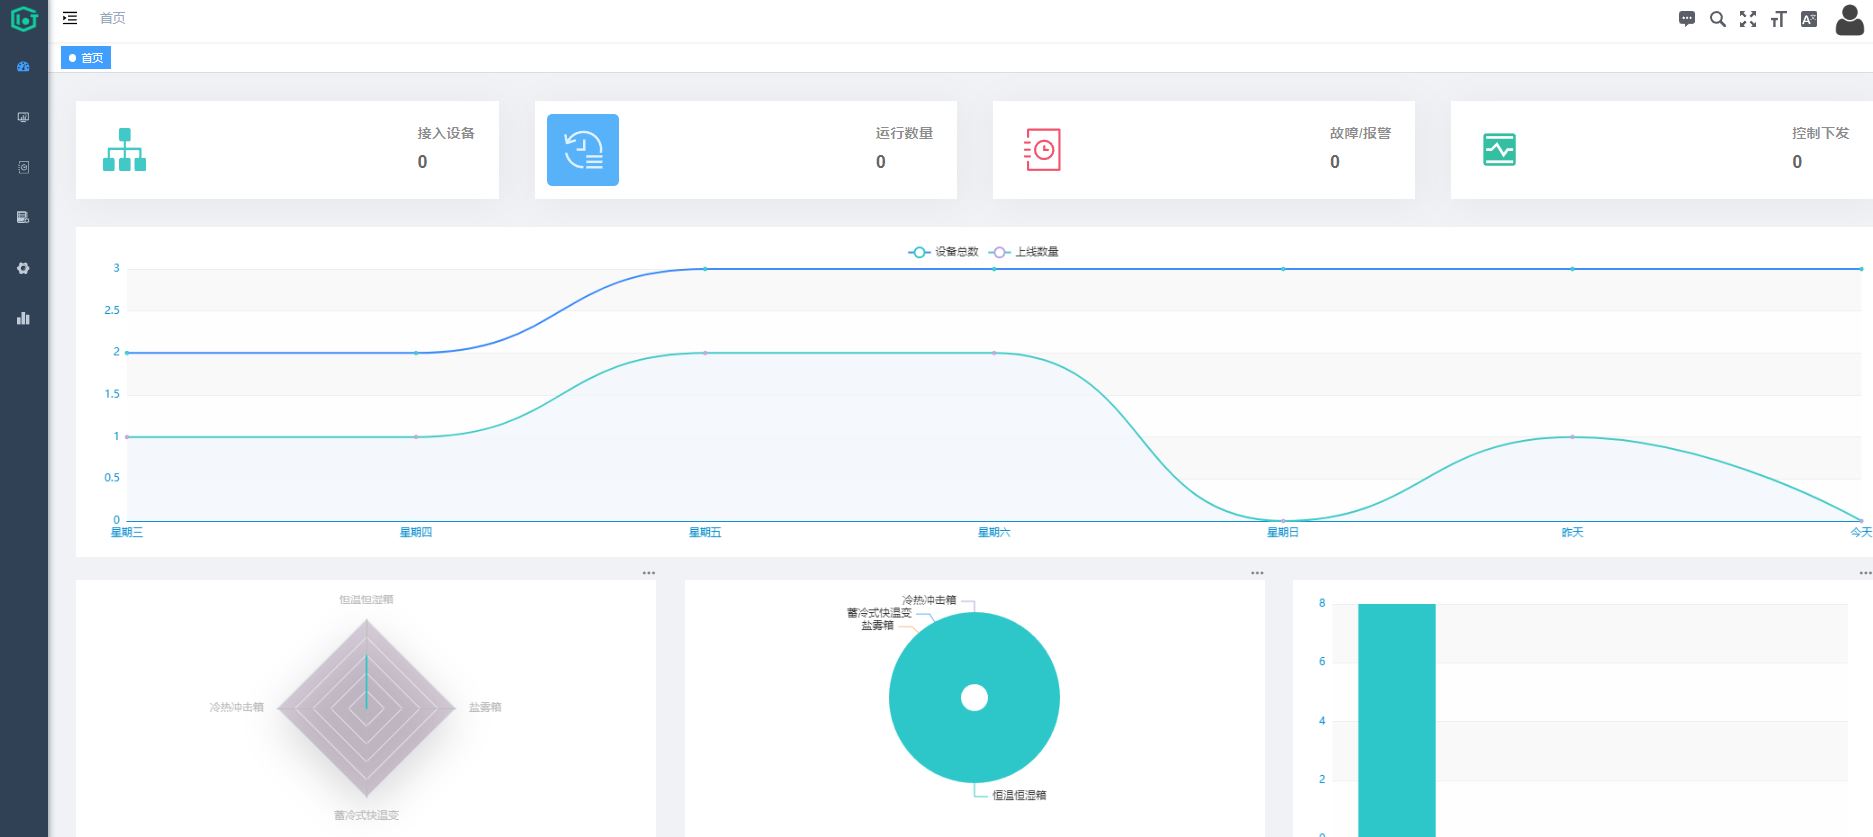Open the device record sidebar icon
Image resolution: width=1873 pixels, height=837 pixels.
pos(23,167)
